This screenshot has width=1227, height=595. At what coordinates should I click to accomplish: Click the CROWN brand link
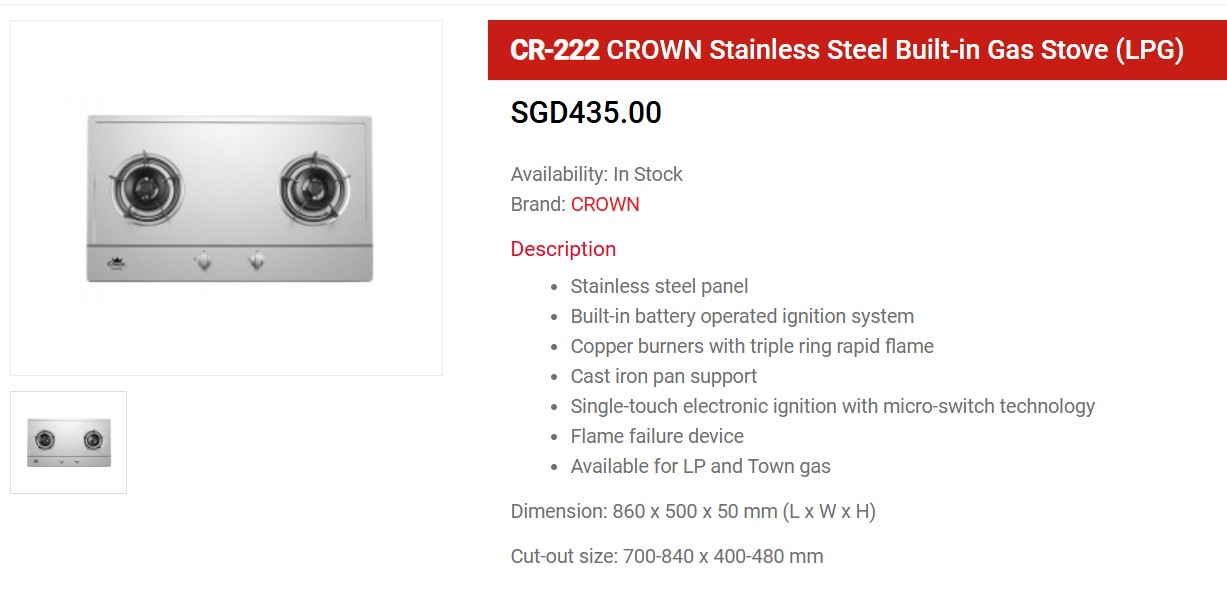pos(604,205)
